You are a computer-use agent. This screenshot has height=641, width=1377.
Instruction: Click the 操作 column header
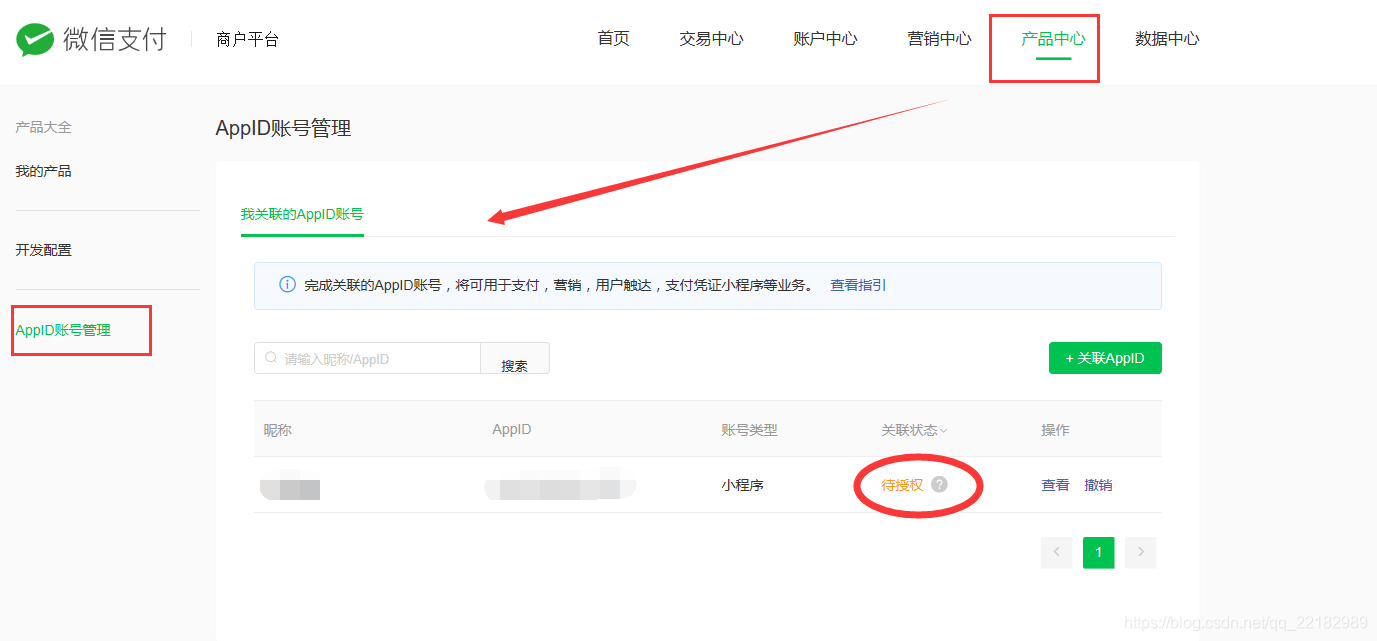(1055, 430)
